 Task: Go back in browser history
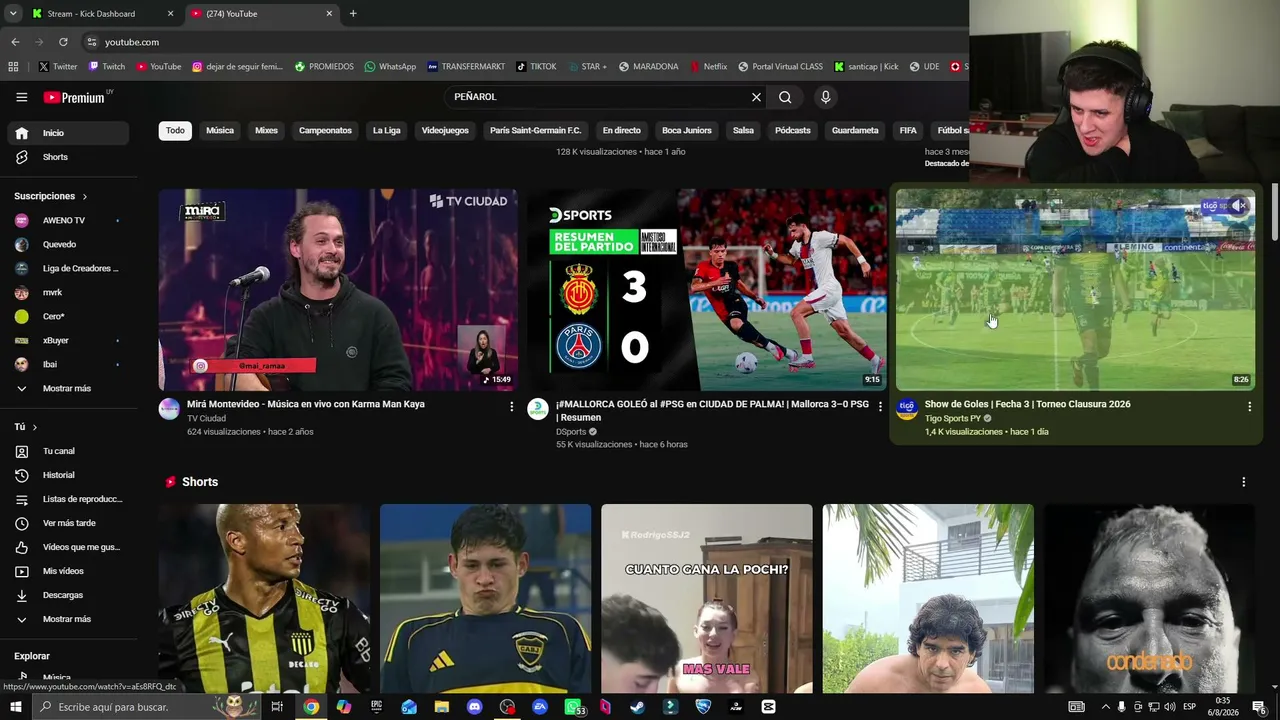click(15, 42)
